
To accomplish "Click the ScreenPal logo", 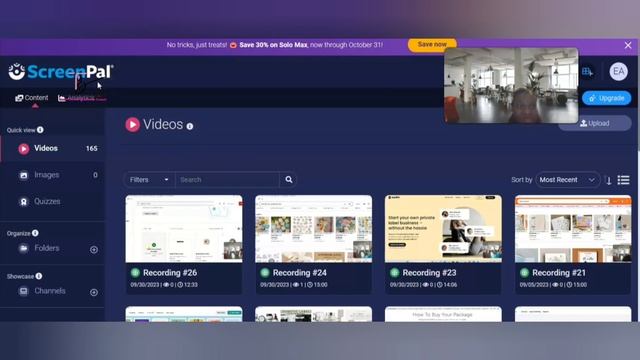I will tap(61, 72).
